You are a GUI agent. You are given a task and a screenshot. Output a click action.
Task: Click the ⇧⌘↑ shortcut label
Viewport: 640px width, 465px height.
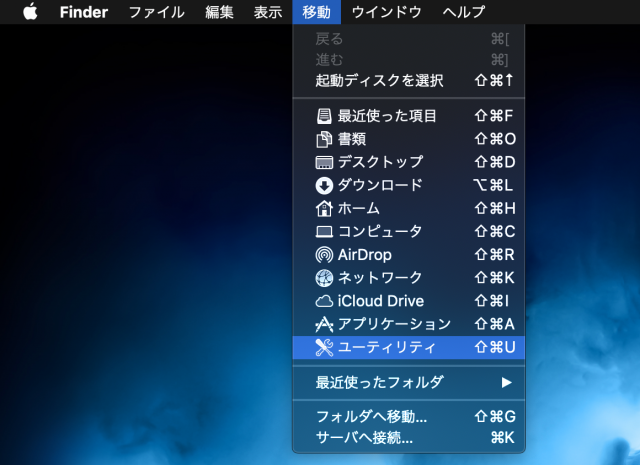pos(493,80)
